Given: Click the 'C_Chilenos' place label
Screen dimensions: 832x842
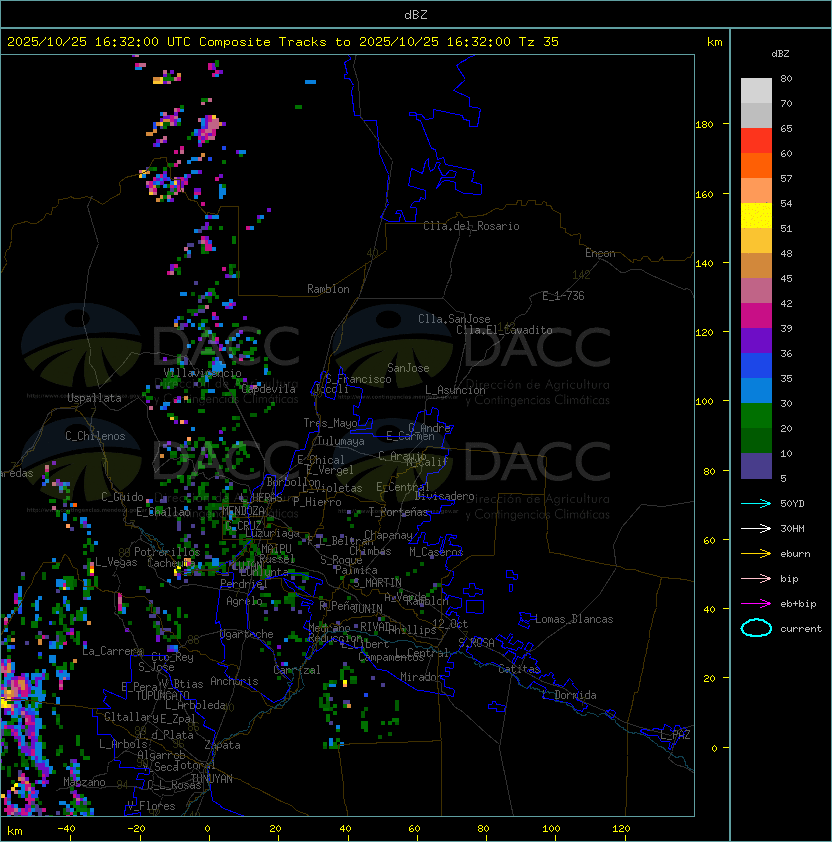Looking at the screenshot, I should click(x=95, y=436).
